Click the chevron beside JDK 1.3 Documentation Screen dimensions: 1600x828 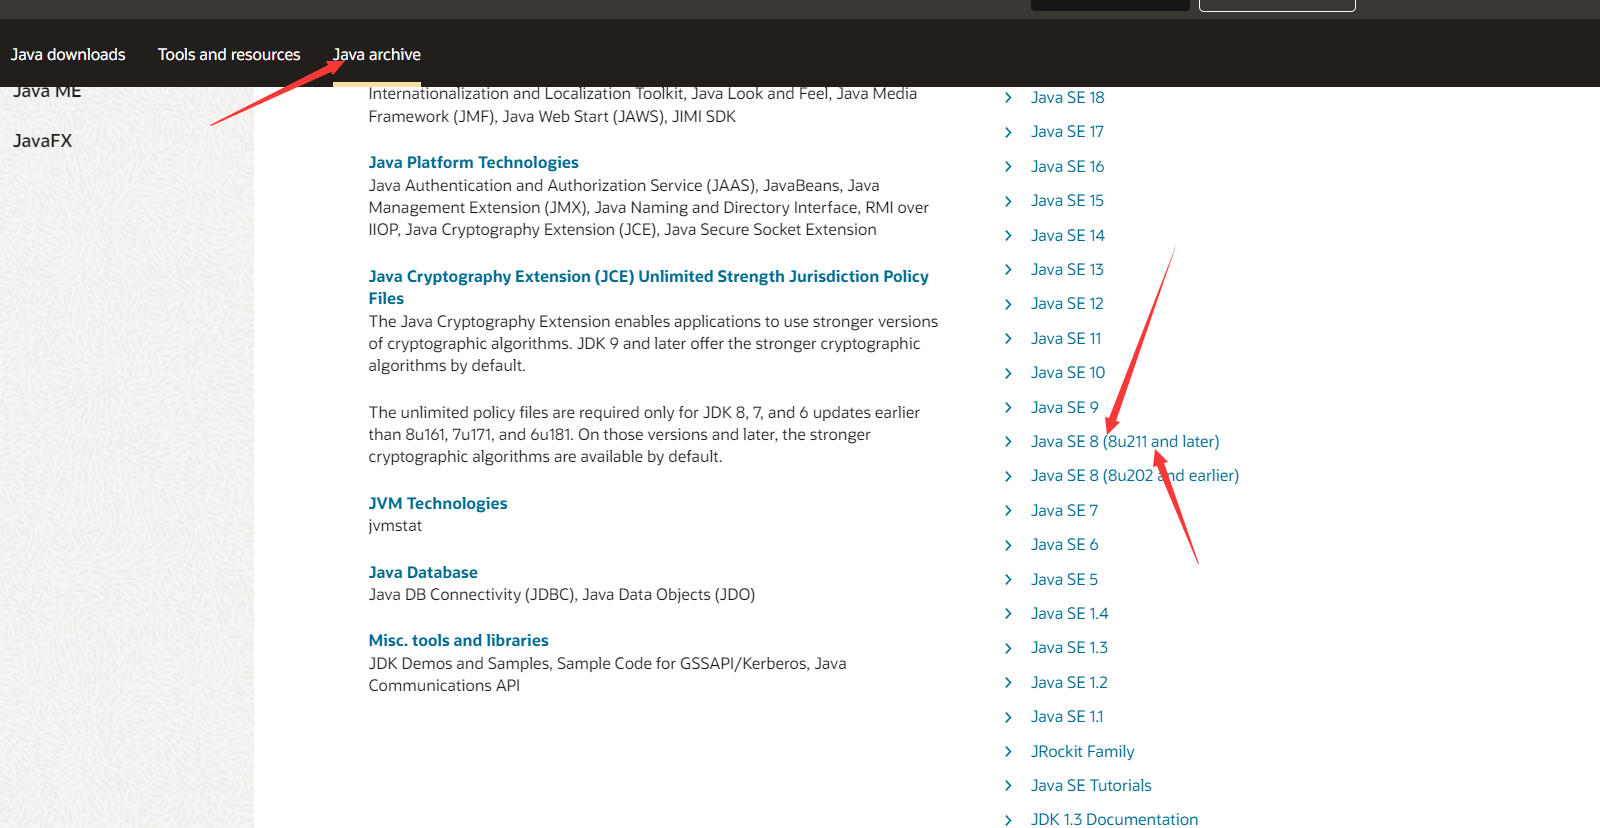point(1008,820)
